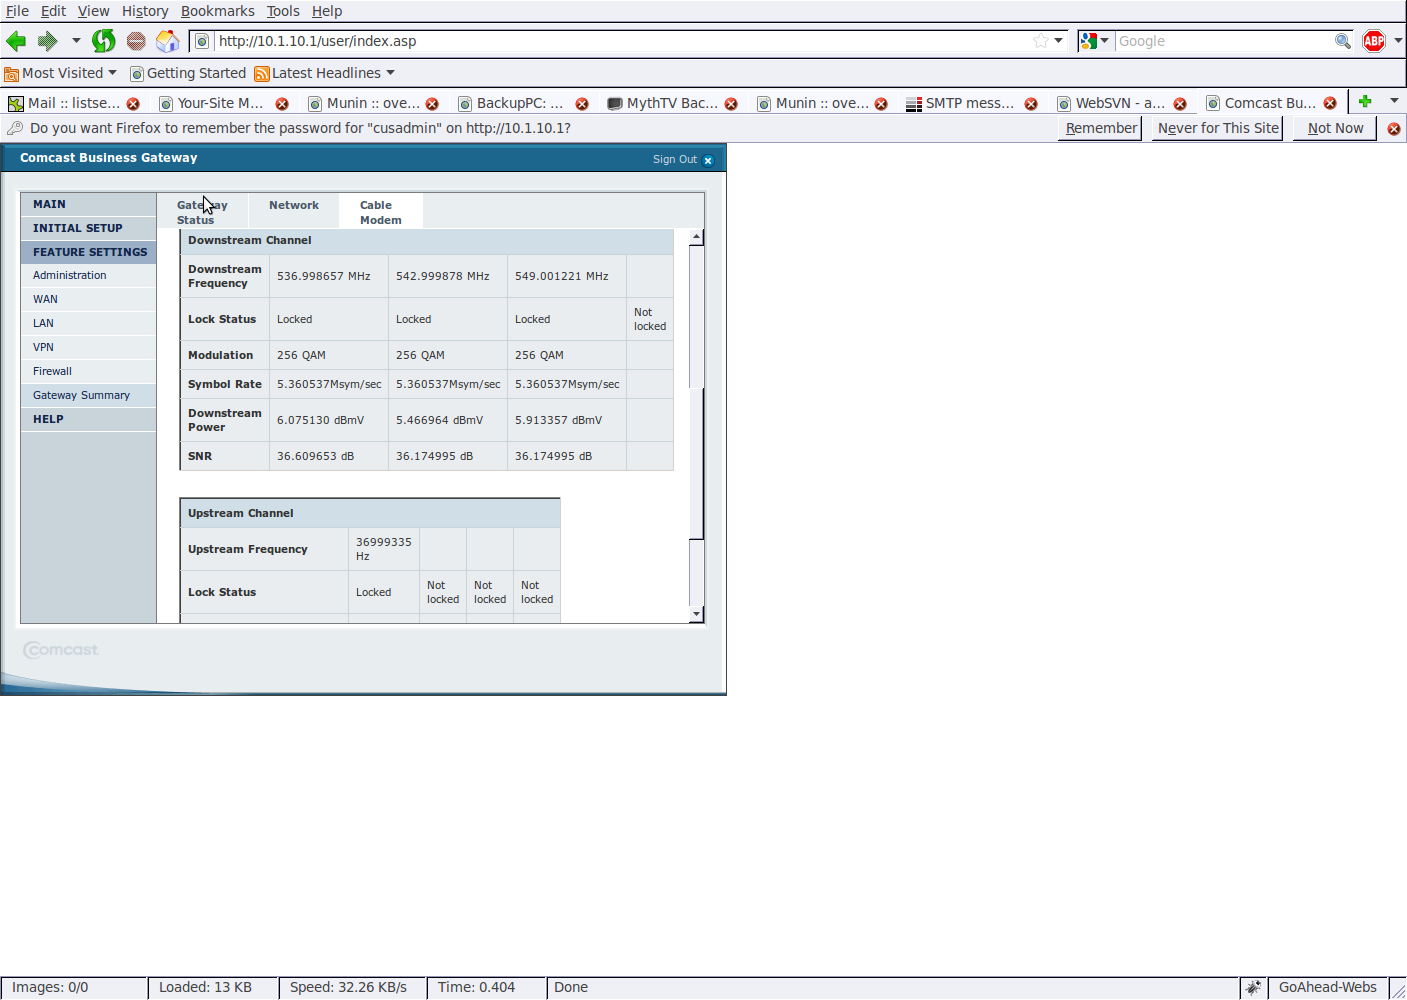Click the scroll down arrow in modem panel
This screenshot has width=1407, height=1000.
[x=696, y=614]
